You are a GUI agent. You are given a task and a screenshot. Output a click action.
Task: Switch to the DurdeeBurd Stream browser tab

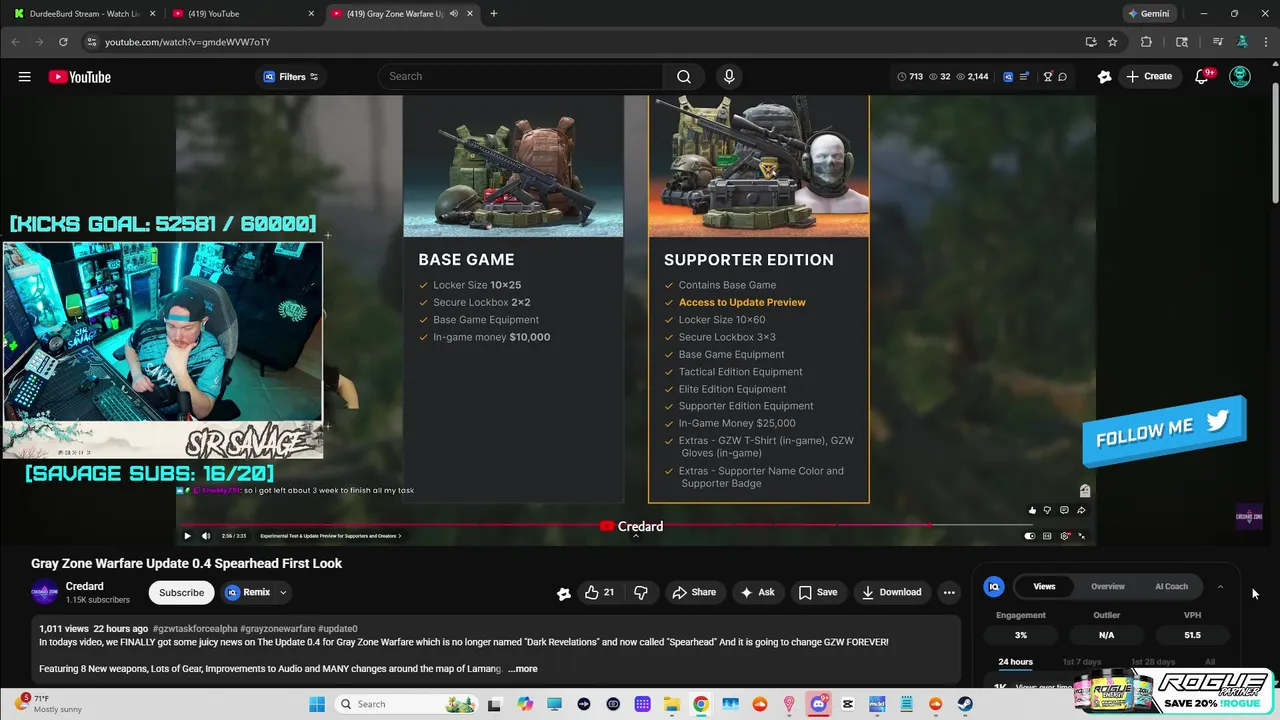(84, 14)
